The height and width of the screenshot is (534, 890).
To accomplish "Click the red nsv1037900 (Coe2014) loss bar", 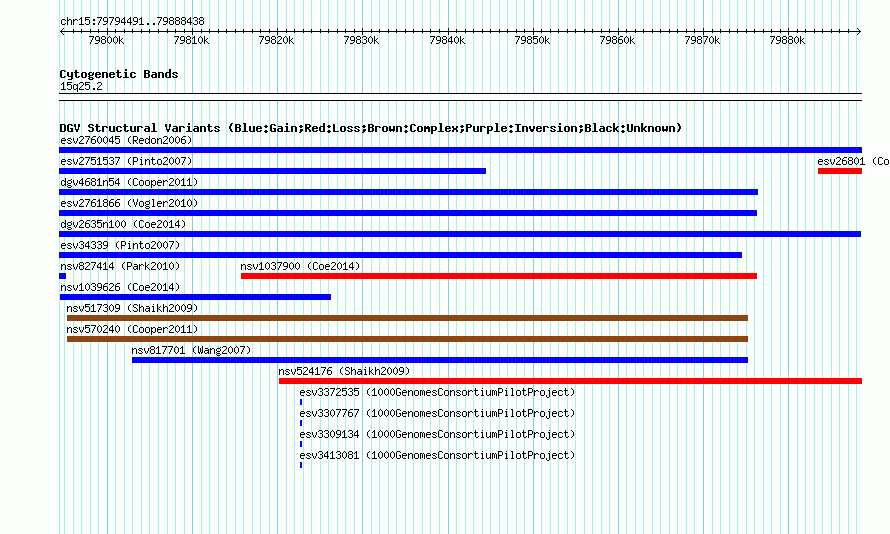I will [499, 276].
